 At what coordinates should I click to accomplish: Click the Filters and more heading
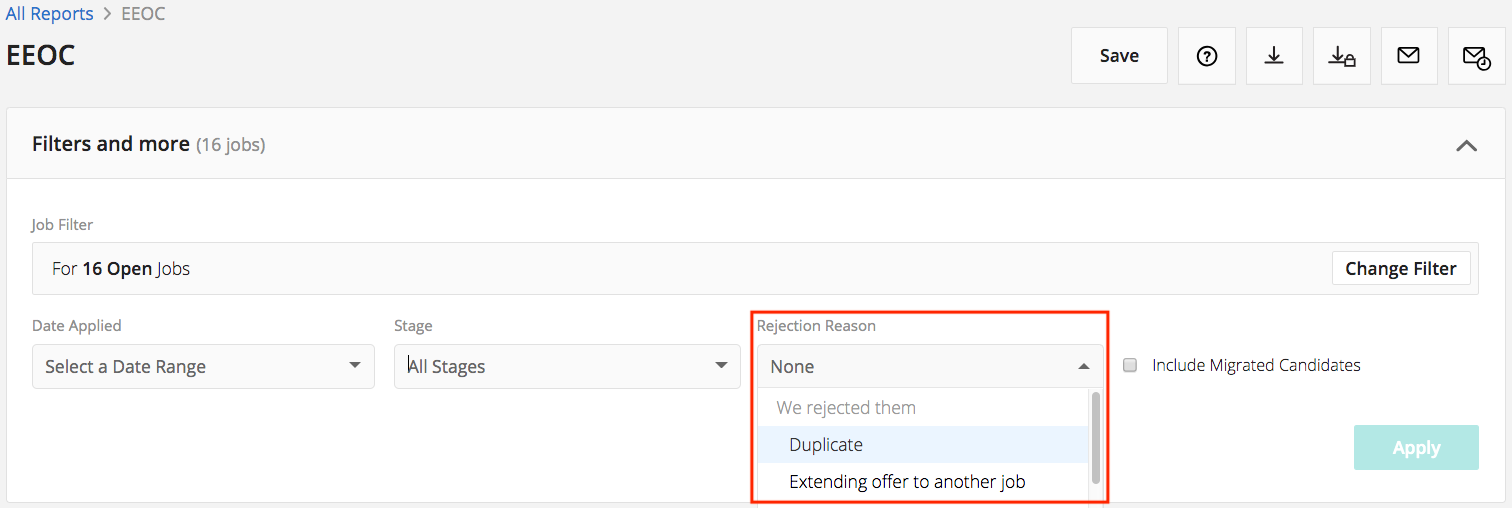tap(111, 144)
